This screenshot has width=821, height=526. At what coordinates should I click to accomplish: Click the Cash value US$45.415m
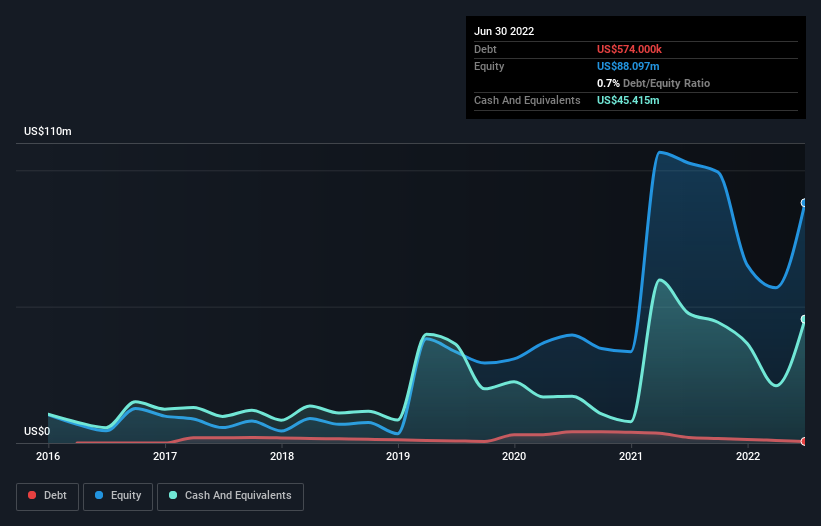(628, 100)
